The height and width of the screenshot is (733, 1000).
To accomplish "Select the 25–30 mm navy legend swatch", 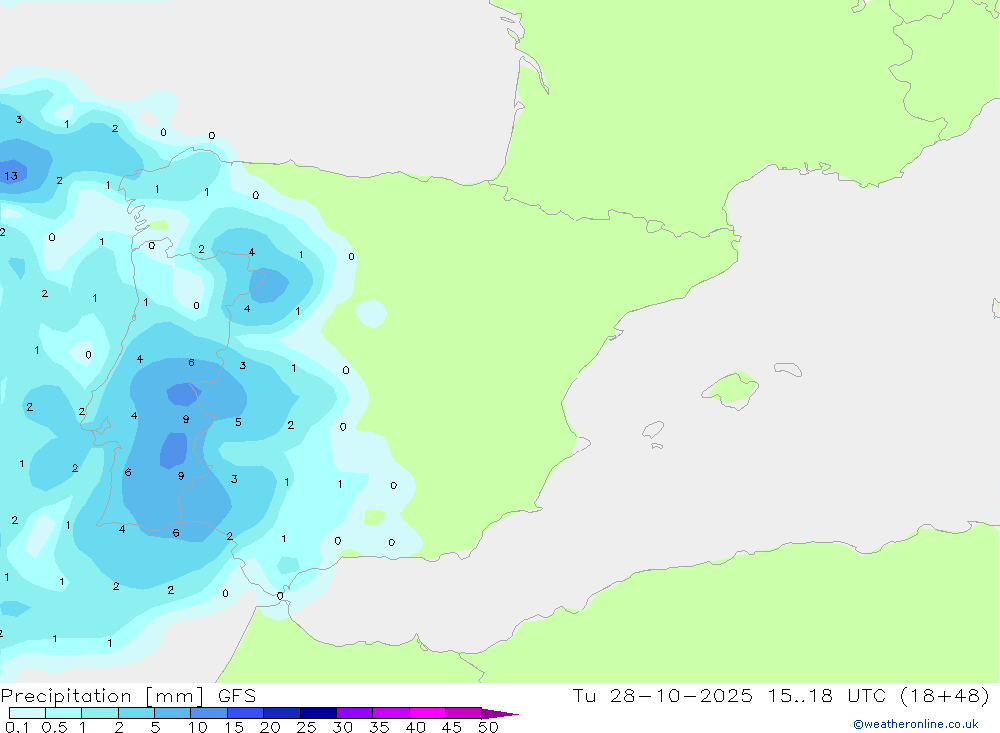I will [318, 713].
